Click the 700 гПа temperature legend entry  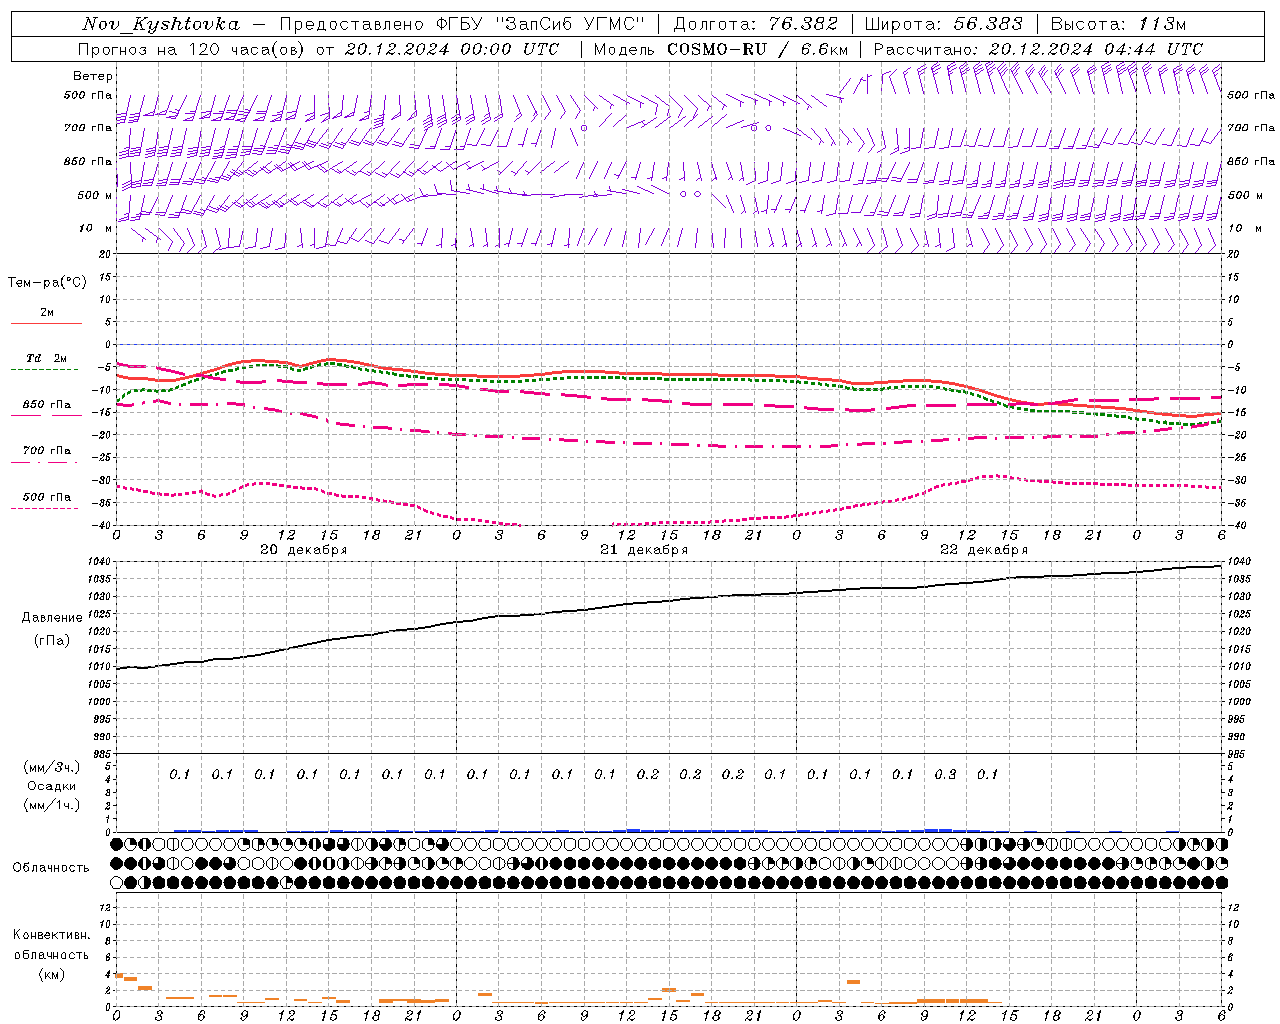(x=47, y=451)
